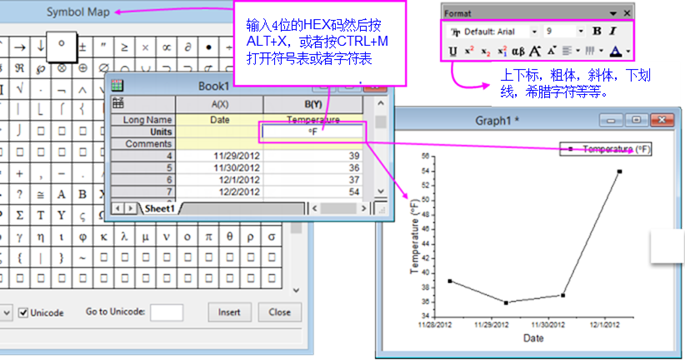Click the Insert button in Symbol Map
The height and width of the screenshot is (363, 685).
coord(229,312)
